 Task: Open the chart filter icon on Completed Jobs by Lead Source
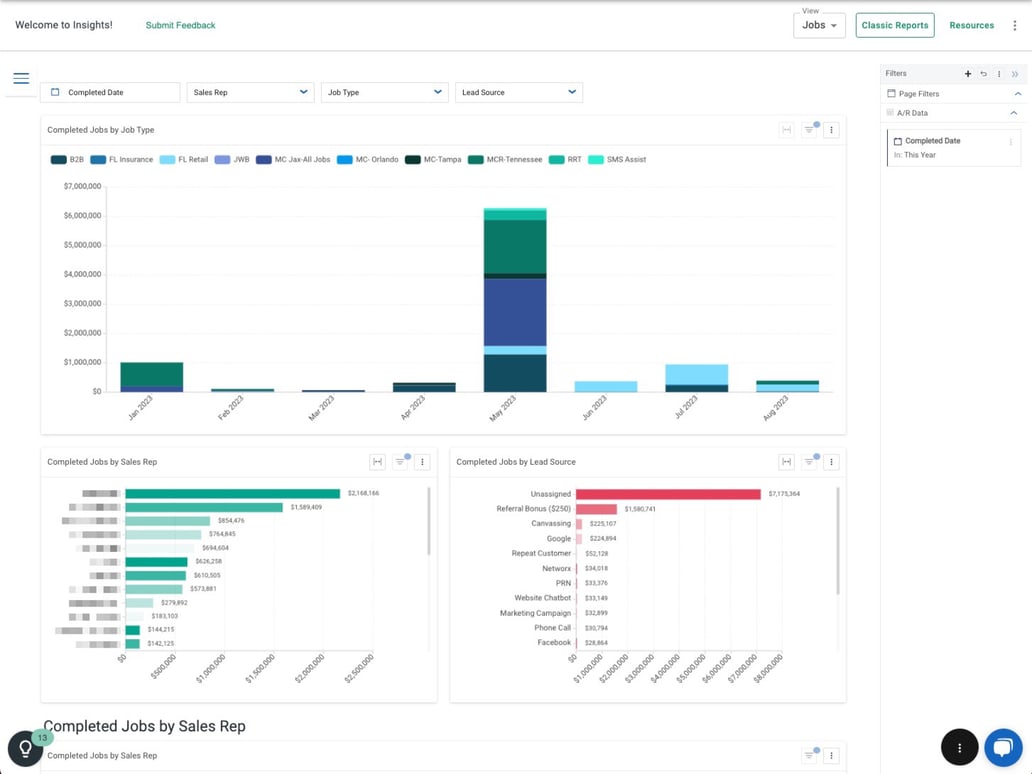(x=809, y=461)
